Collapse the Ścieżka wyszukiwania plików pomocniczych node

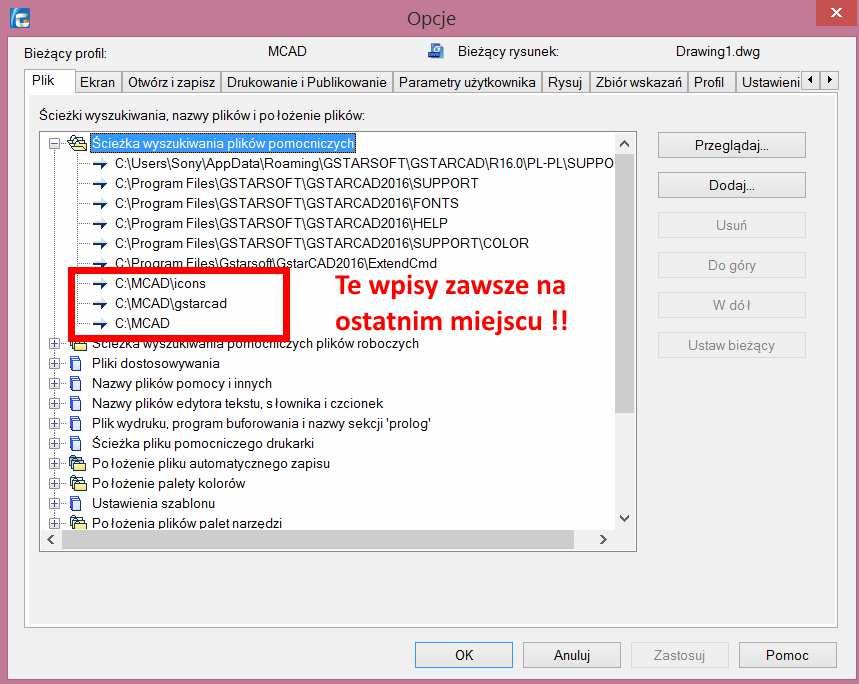coord(54,143)
